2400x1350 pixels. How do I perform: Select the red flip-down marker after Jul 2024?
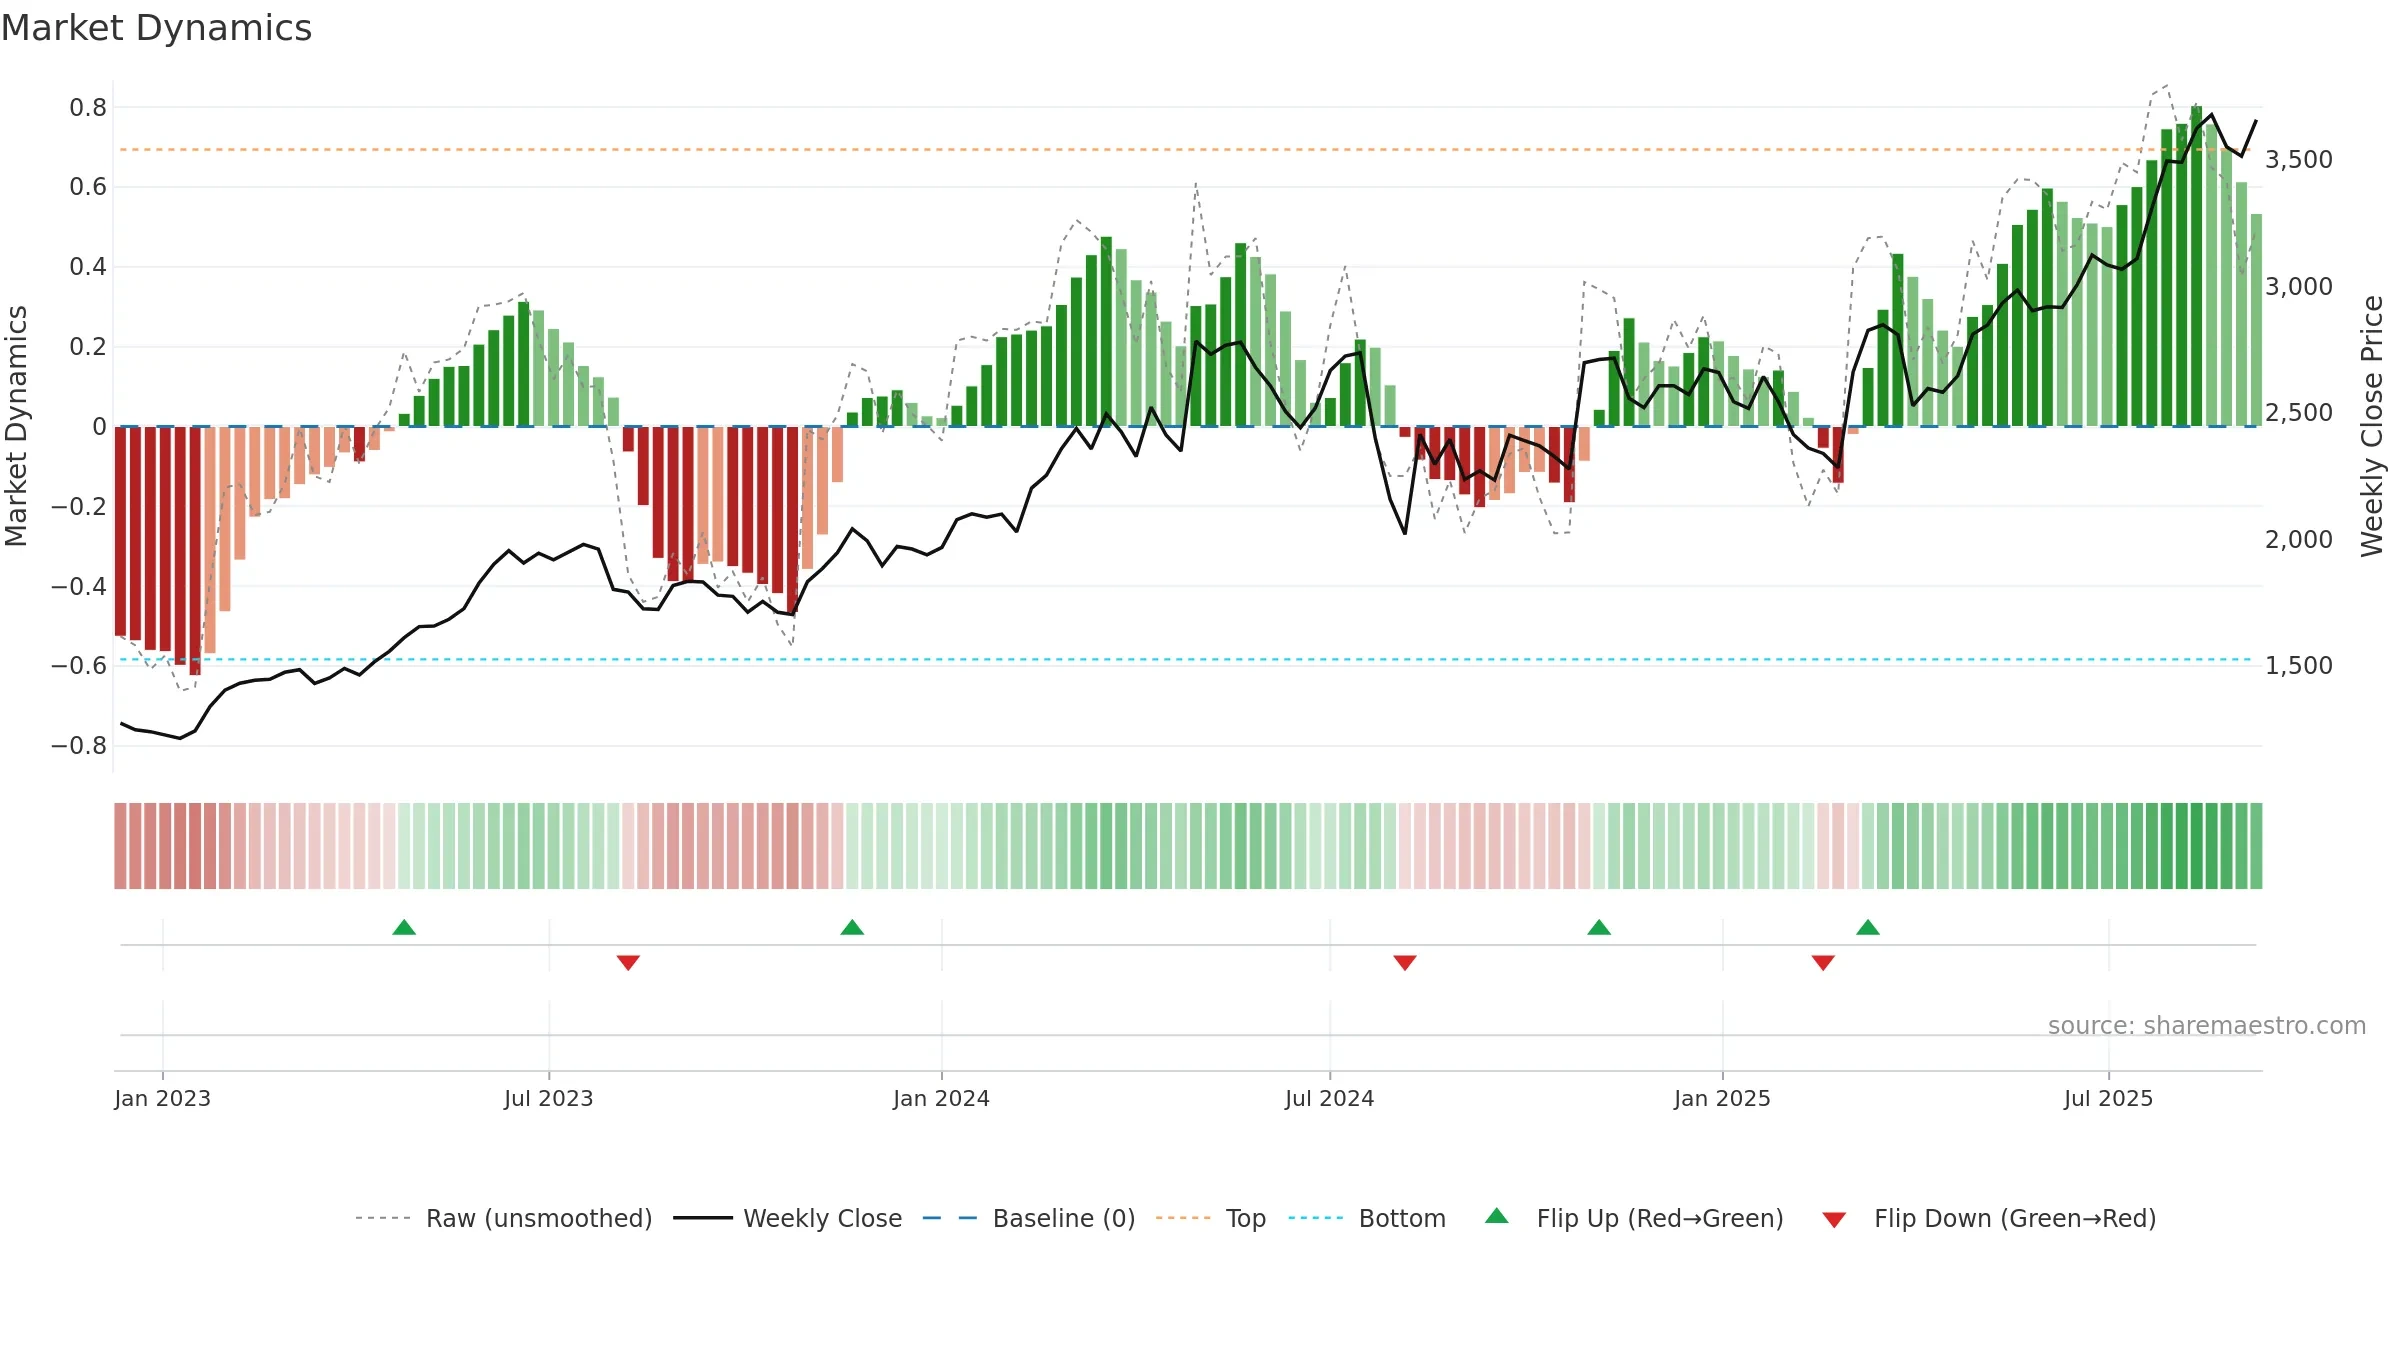point(1405,962)
